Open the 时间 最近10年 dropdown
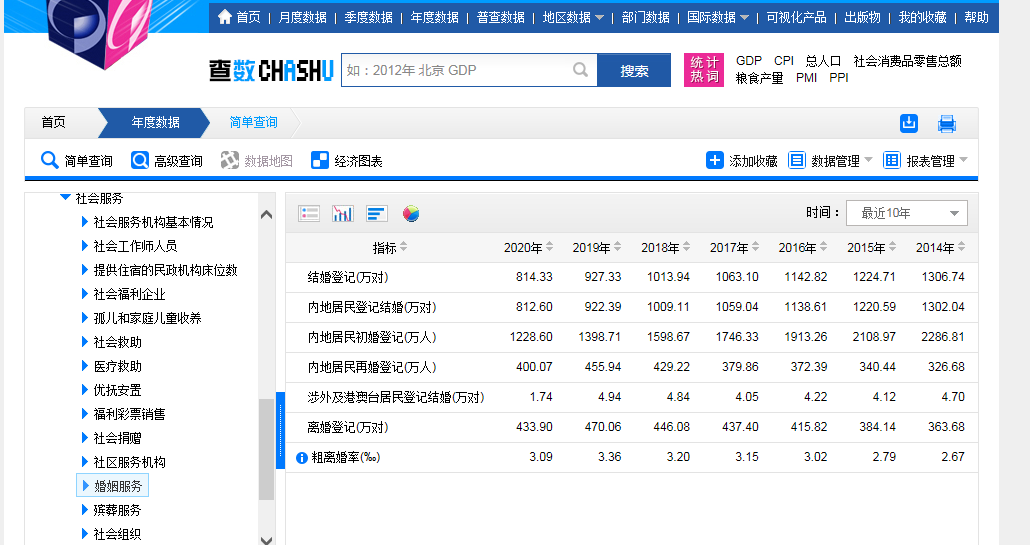Image resolution: width=1030 pixels, height=545 pixels. [x=906, y=213]
